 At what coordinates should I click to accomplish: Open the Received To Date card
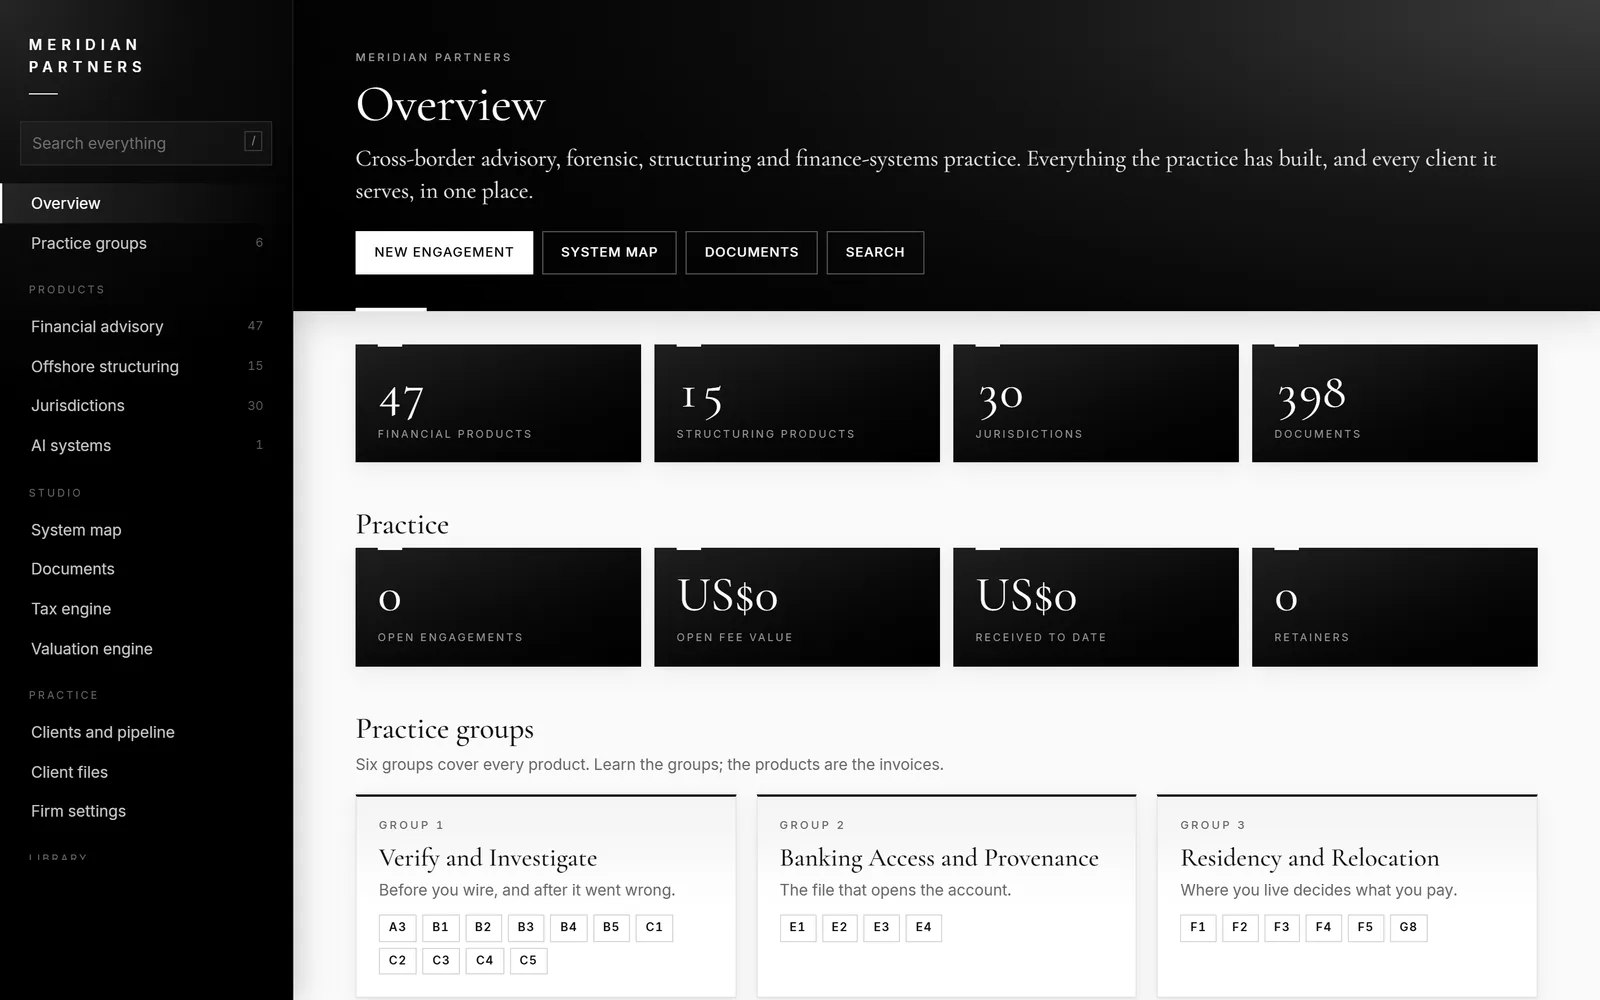coord(1096,607)
